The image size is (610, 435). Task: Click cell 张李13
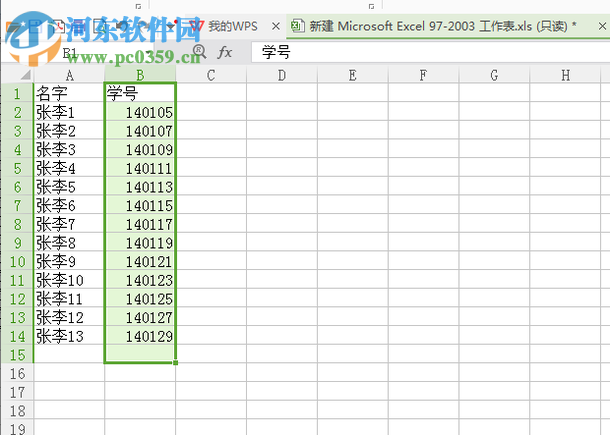click(x=69, y=336)
